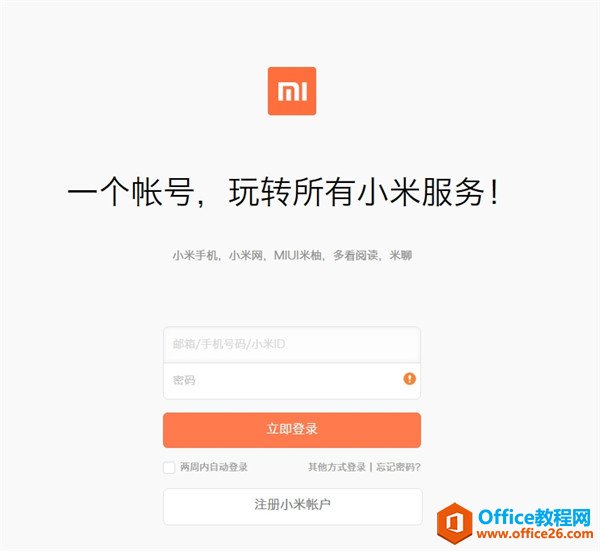Click 小米手机 in the services subtitle
Screen dimensions: 600x551
(195, 255)
